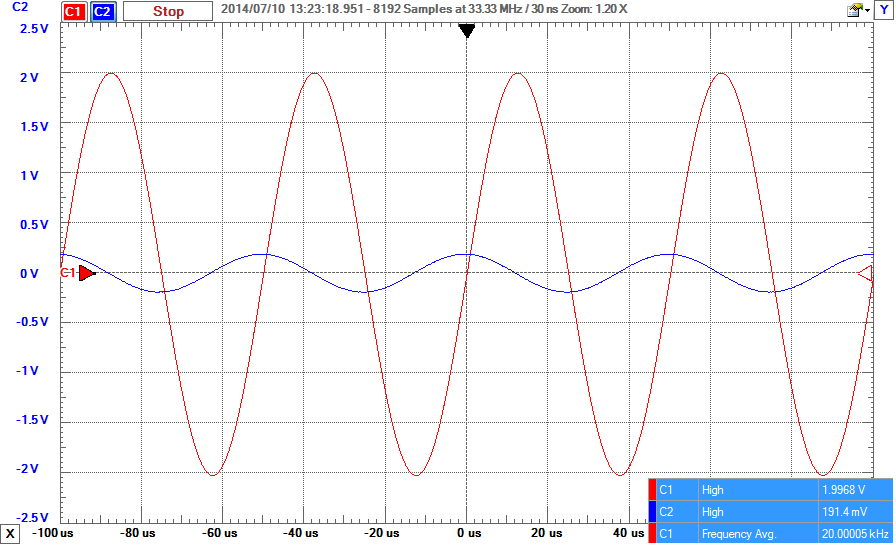
Task: Open the plot options icon
Action: click(x=854, y=10)
